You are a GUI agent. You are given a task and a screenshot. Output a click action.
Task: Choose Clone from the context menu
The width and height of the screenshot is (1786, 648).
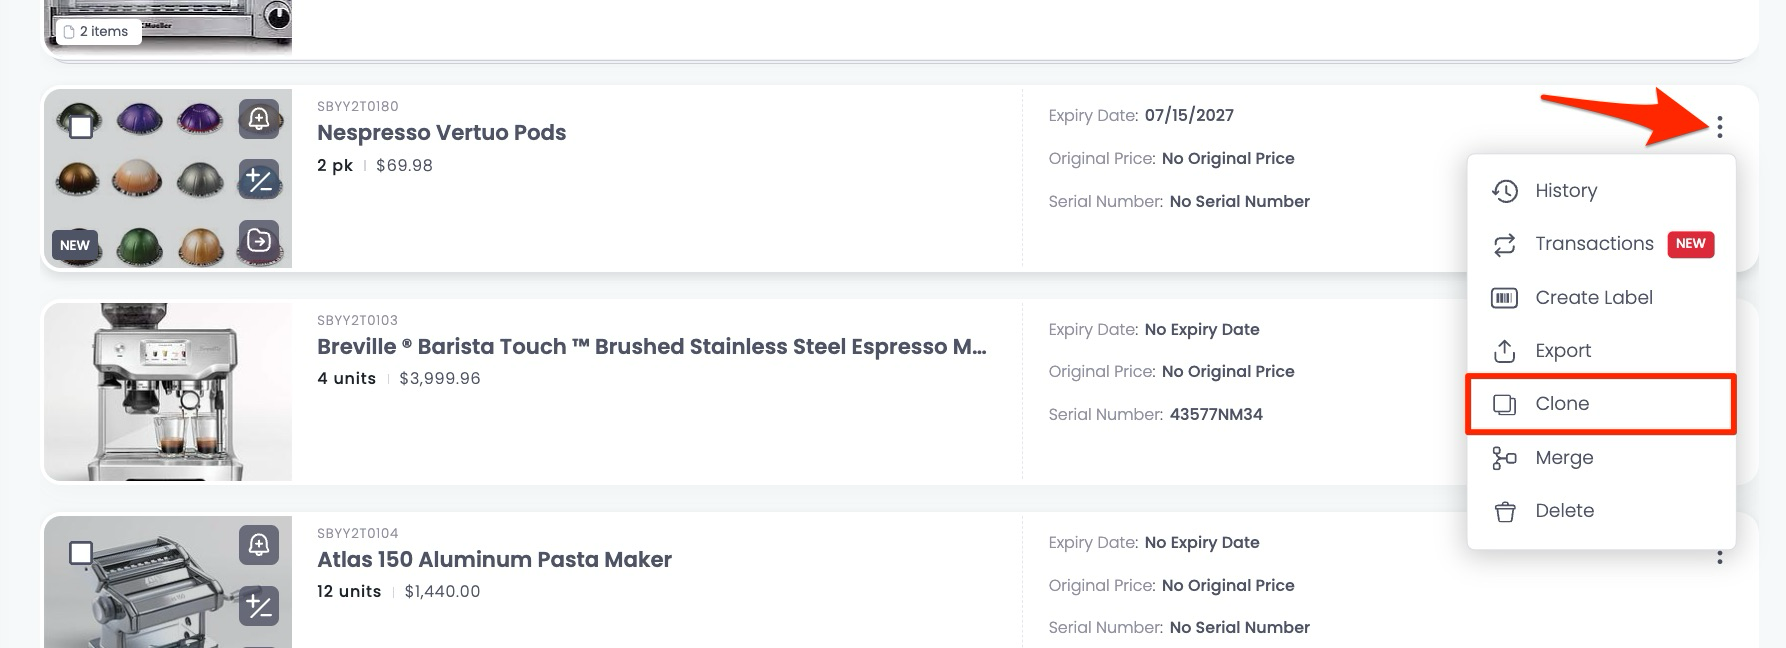click(1562, 404)
